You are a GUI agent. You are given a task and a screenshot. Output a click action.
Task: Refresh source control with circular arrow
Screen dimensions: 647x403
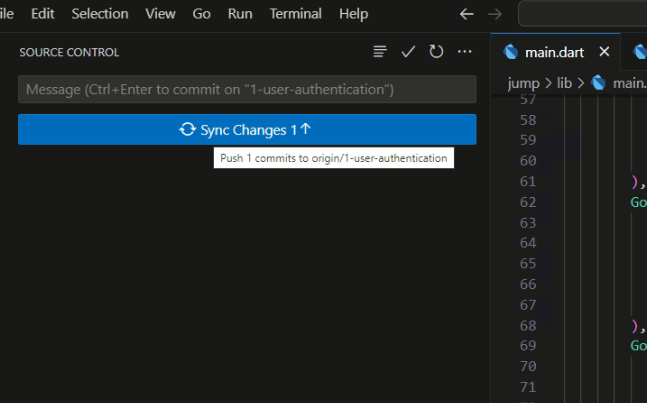coord(436,52)
